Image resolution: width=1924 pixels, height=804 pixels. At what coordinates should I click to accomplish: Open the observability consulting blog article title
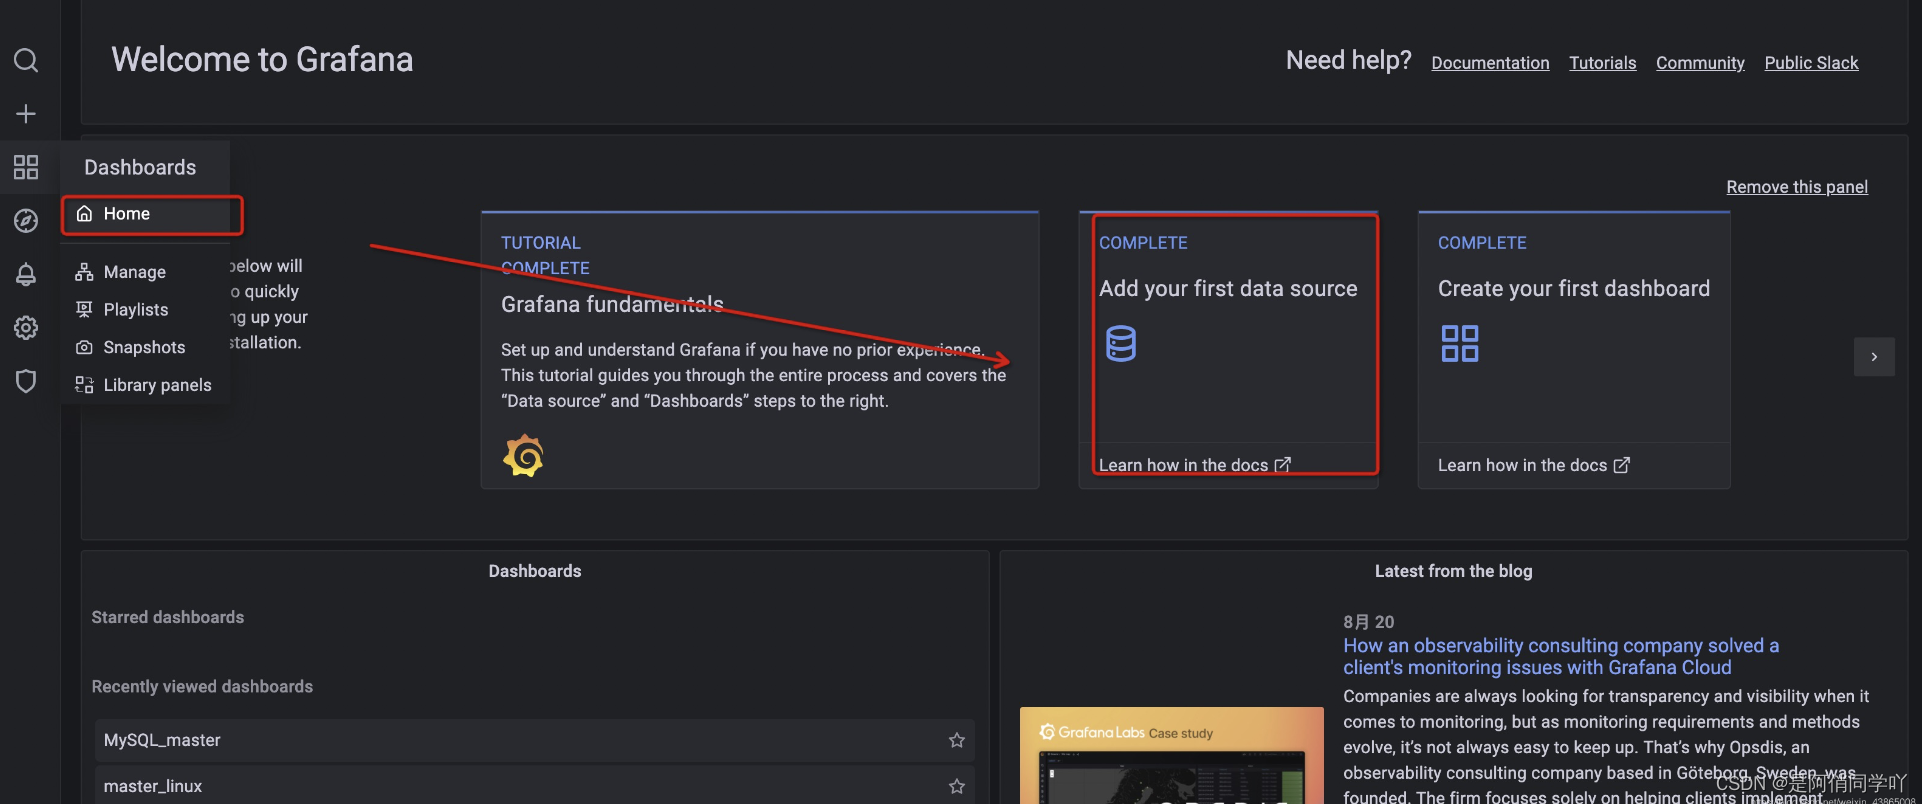[1561, 657]
